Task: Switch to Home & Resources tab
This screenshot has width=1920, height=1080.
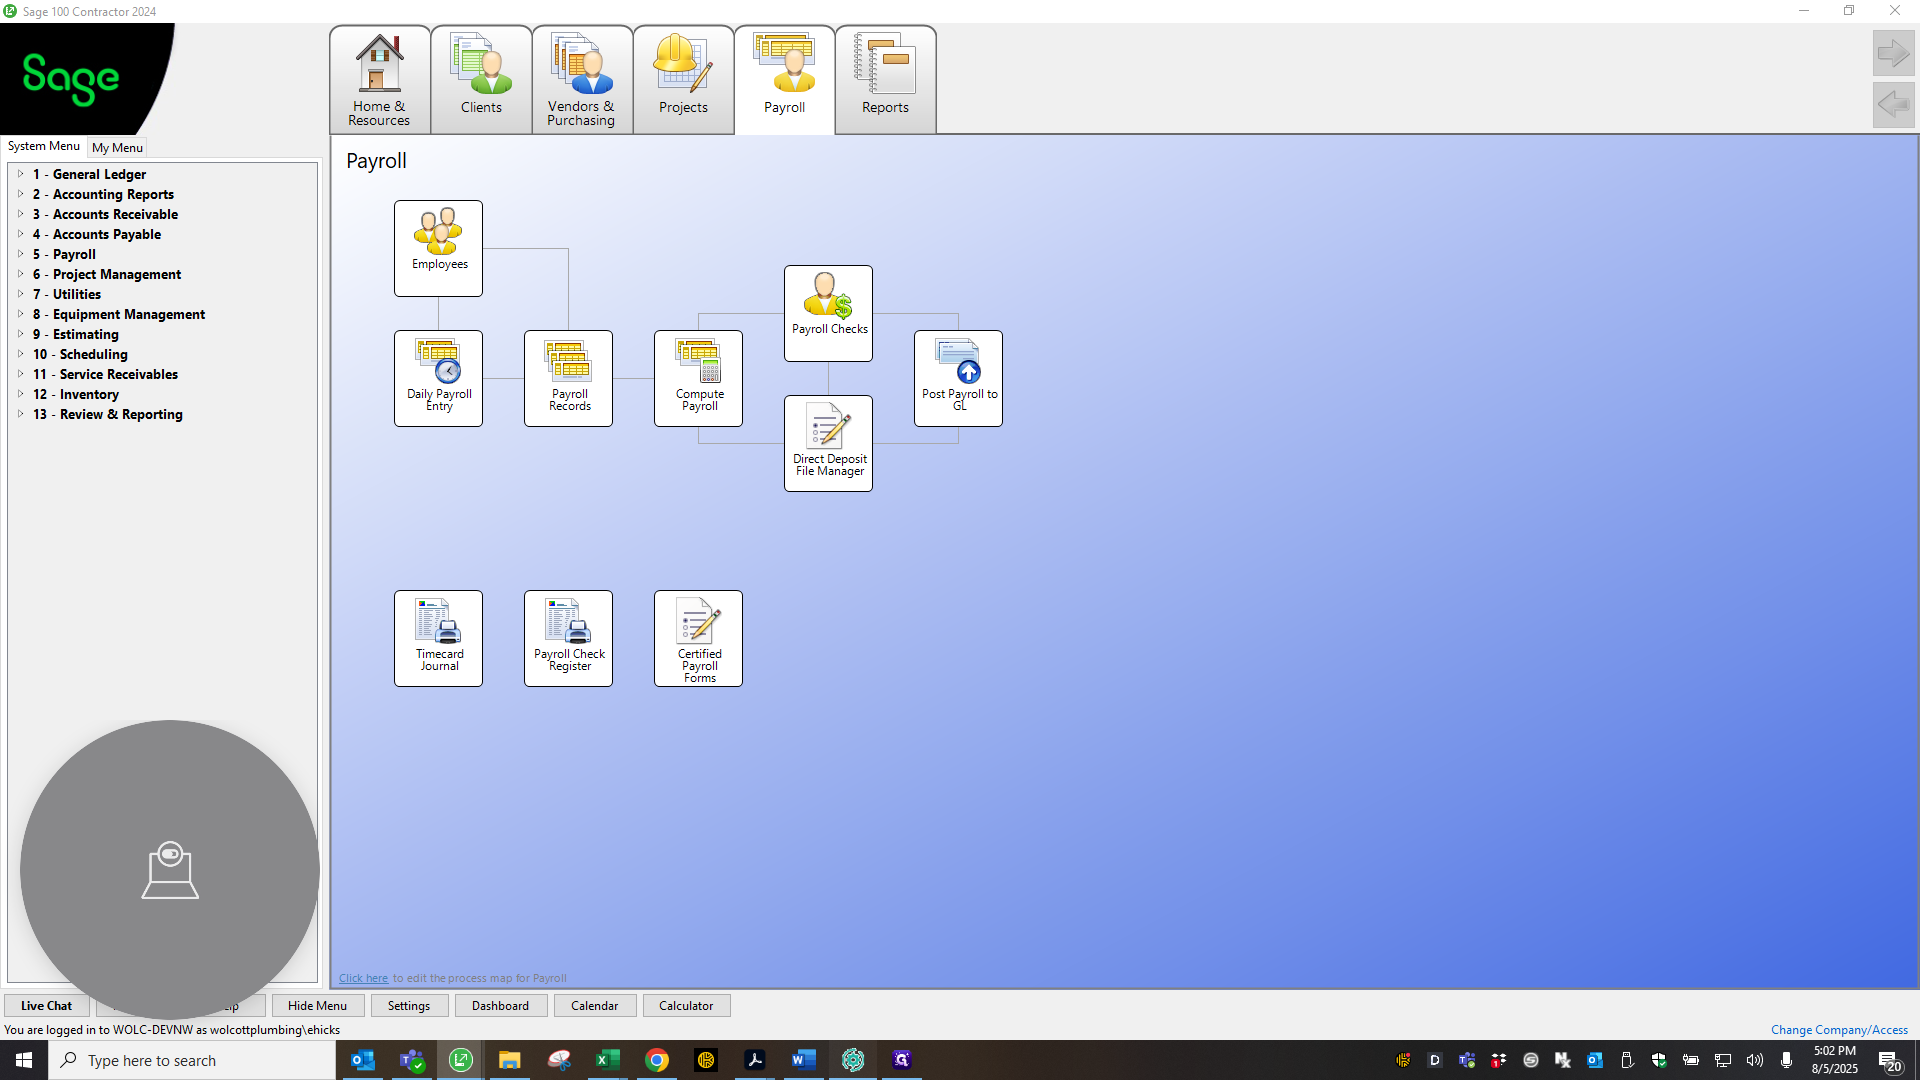Action: point(380,80)
